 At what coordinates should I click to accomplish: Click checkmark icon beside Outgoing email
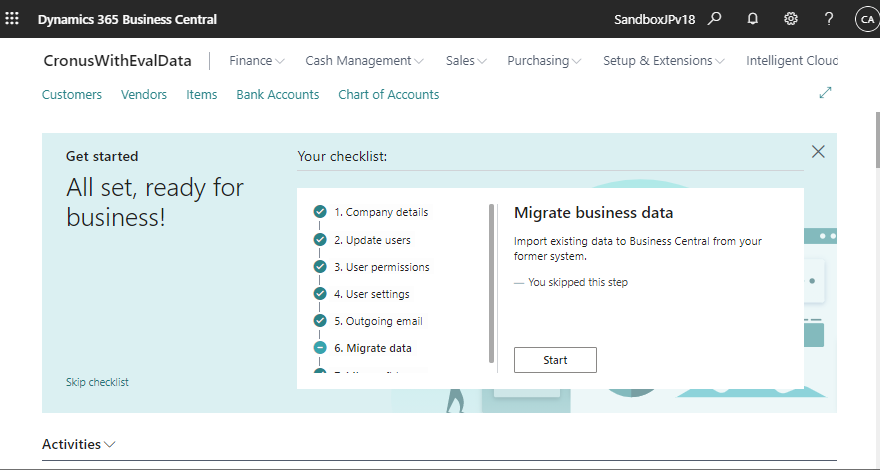point(320,321)
